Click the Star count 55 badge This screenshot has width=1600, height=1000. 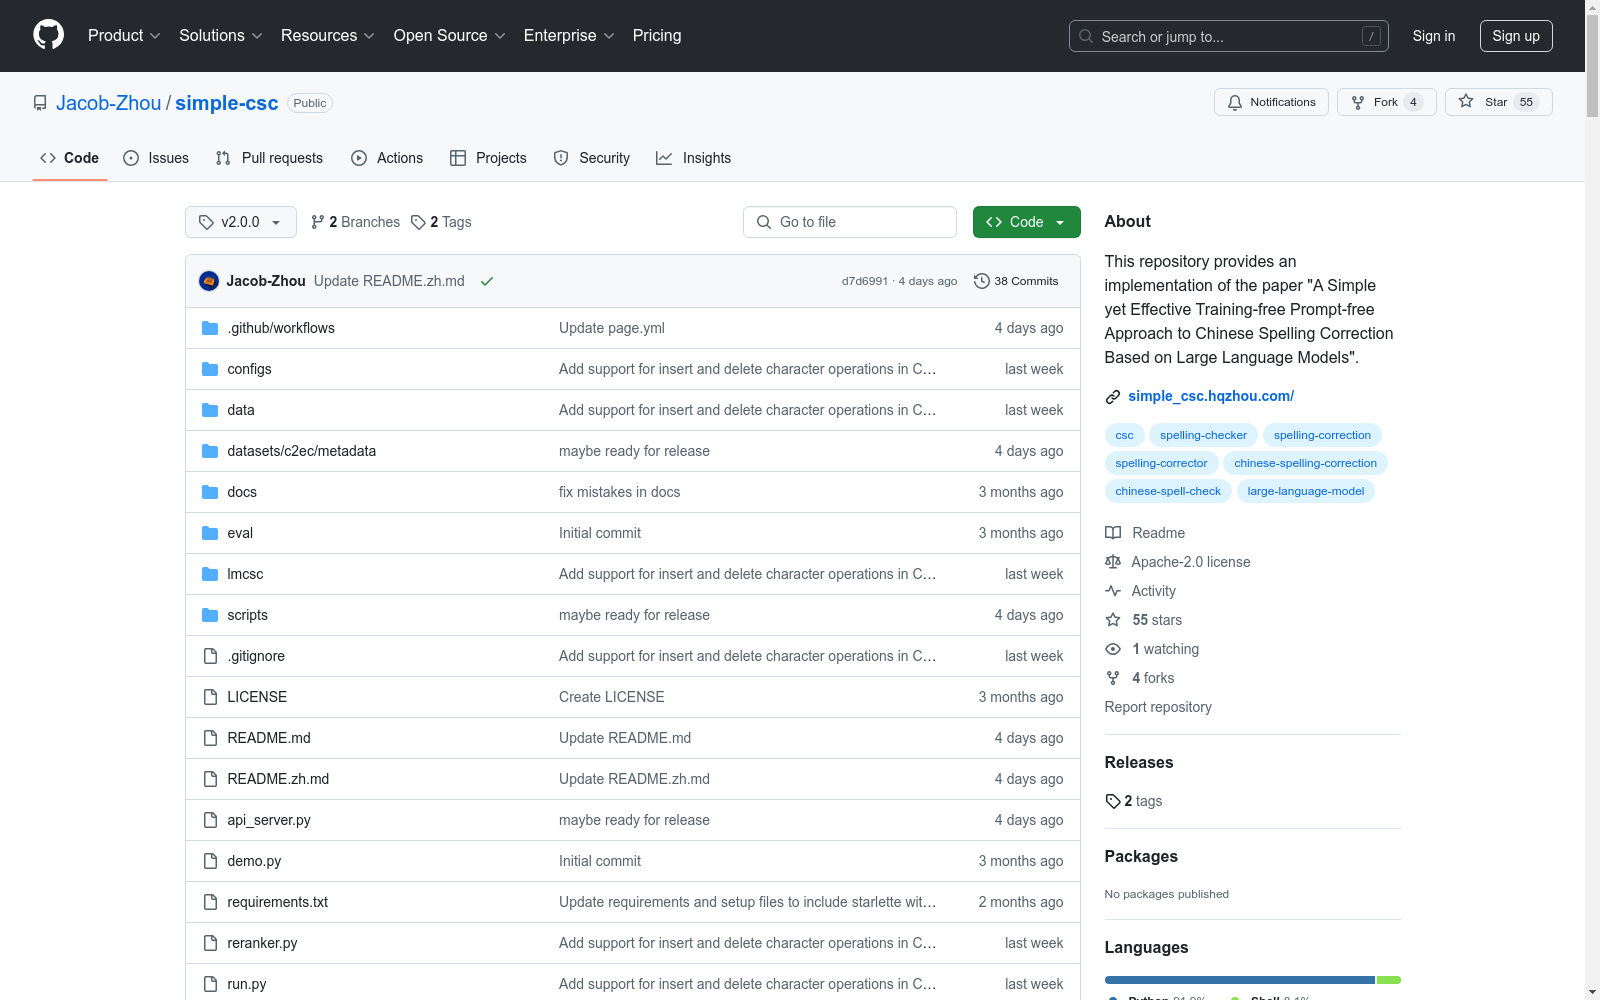[x=1526, y=102]
